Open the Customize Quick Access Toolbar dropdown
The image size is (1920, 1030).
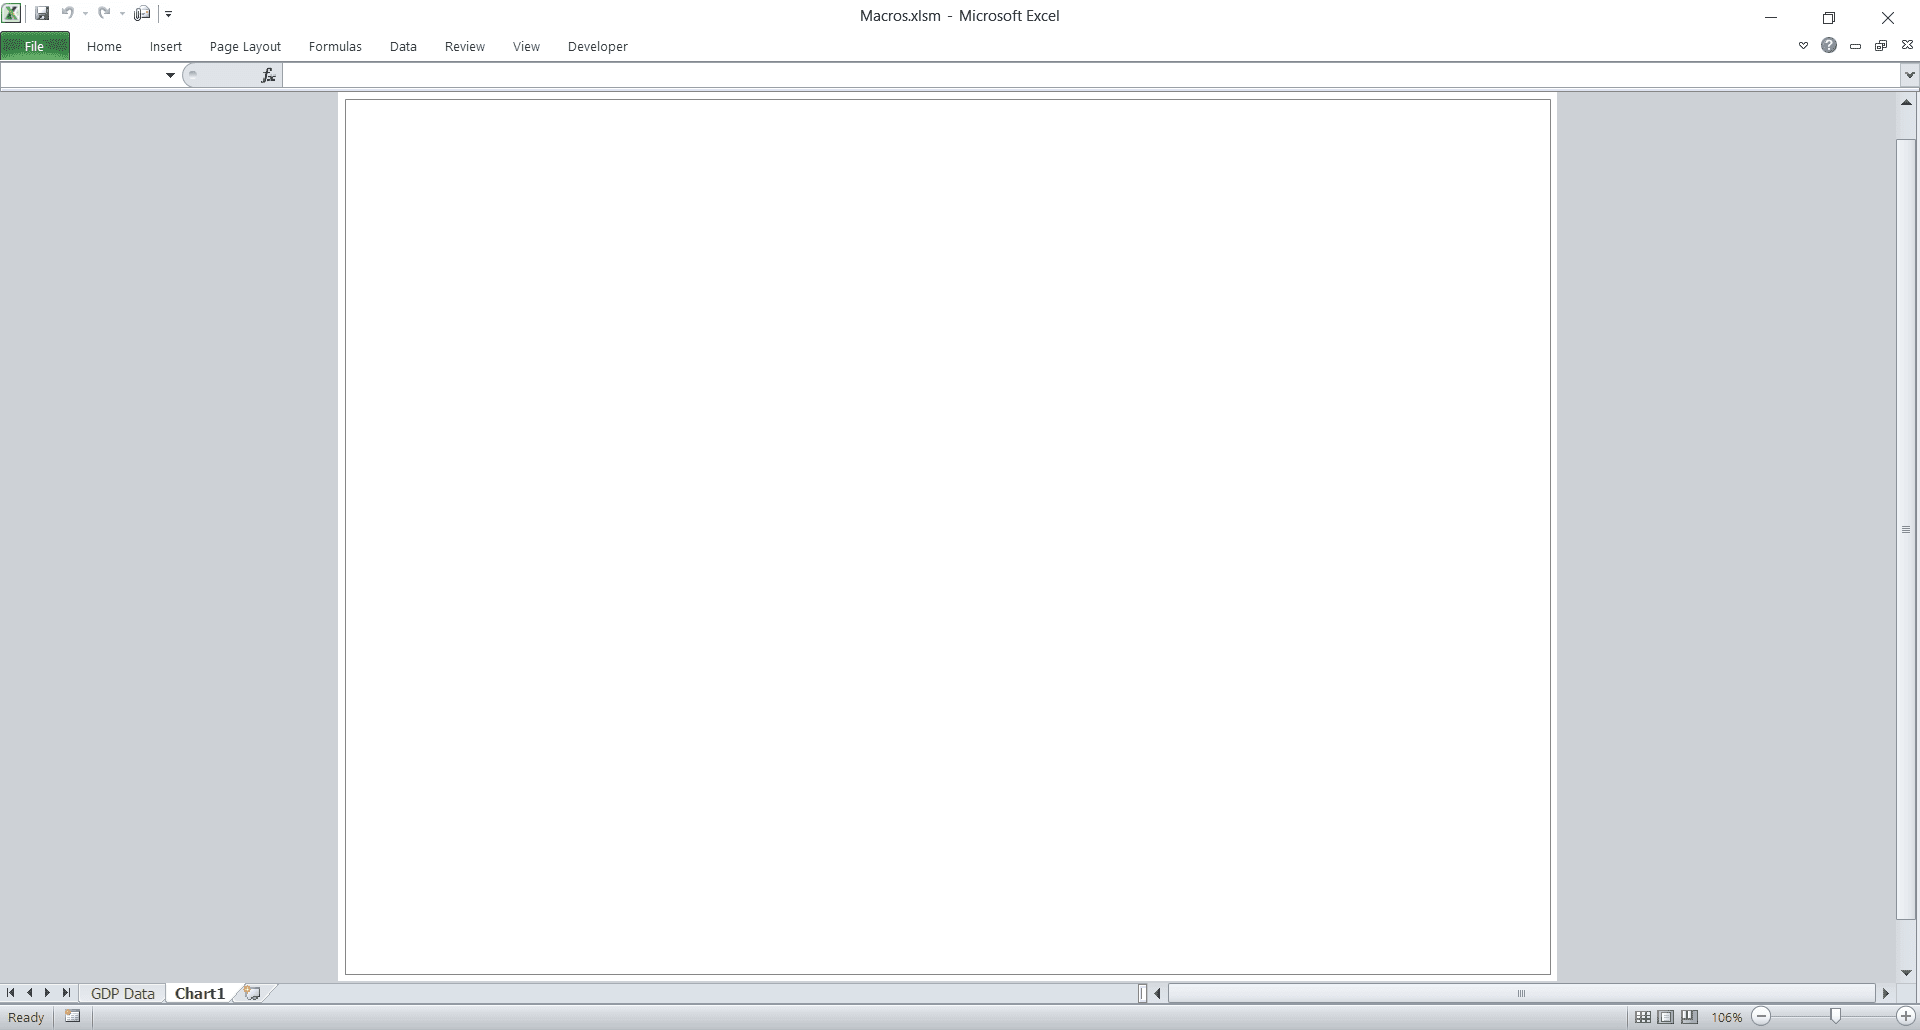[169, 13]
